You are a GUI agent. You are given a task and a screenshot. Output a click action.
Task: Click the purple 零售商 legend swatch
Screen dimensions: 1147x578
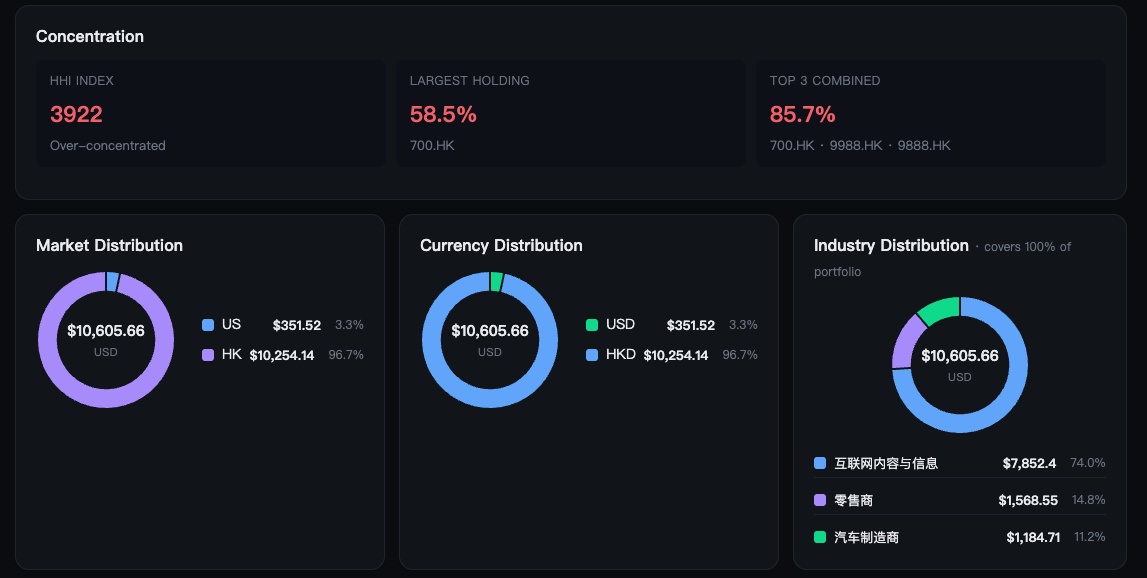tap(820, 500)
